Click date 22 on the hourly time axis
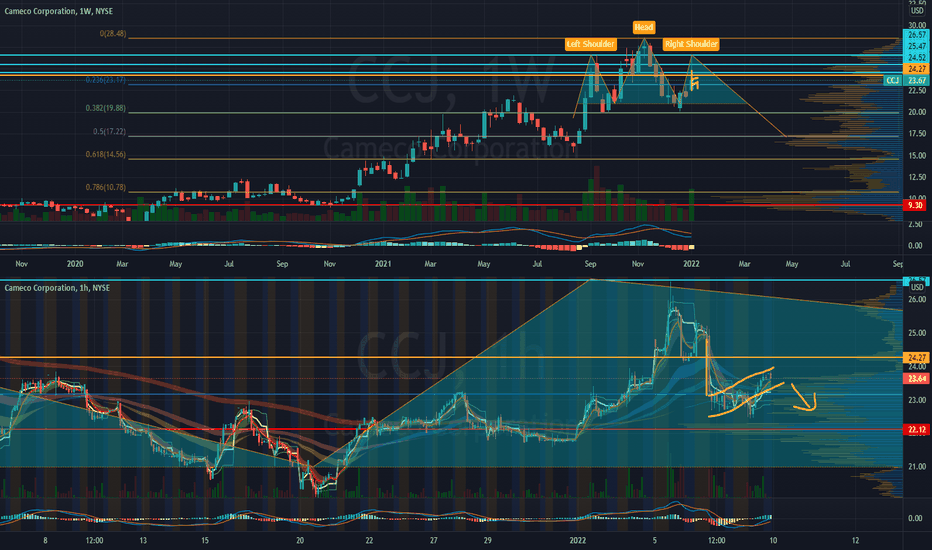The image size is (932, 550). click(369, 540)
